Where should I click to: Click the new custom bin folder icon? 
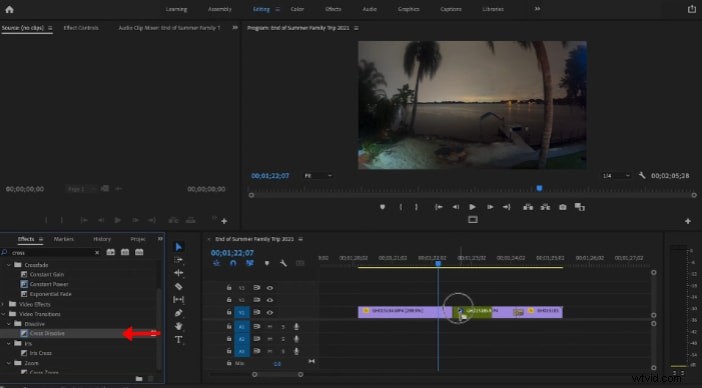point(139,379)
